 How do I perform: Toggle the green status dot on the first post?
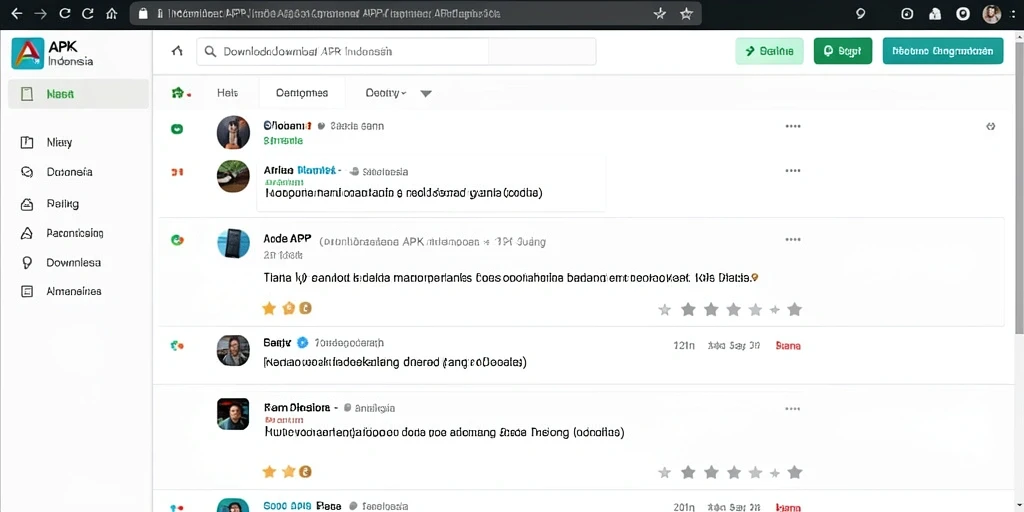pos(176,129)
